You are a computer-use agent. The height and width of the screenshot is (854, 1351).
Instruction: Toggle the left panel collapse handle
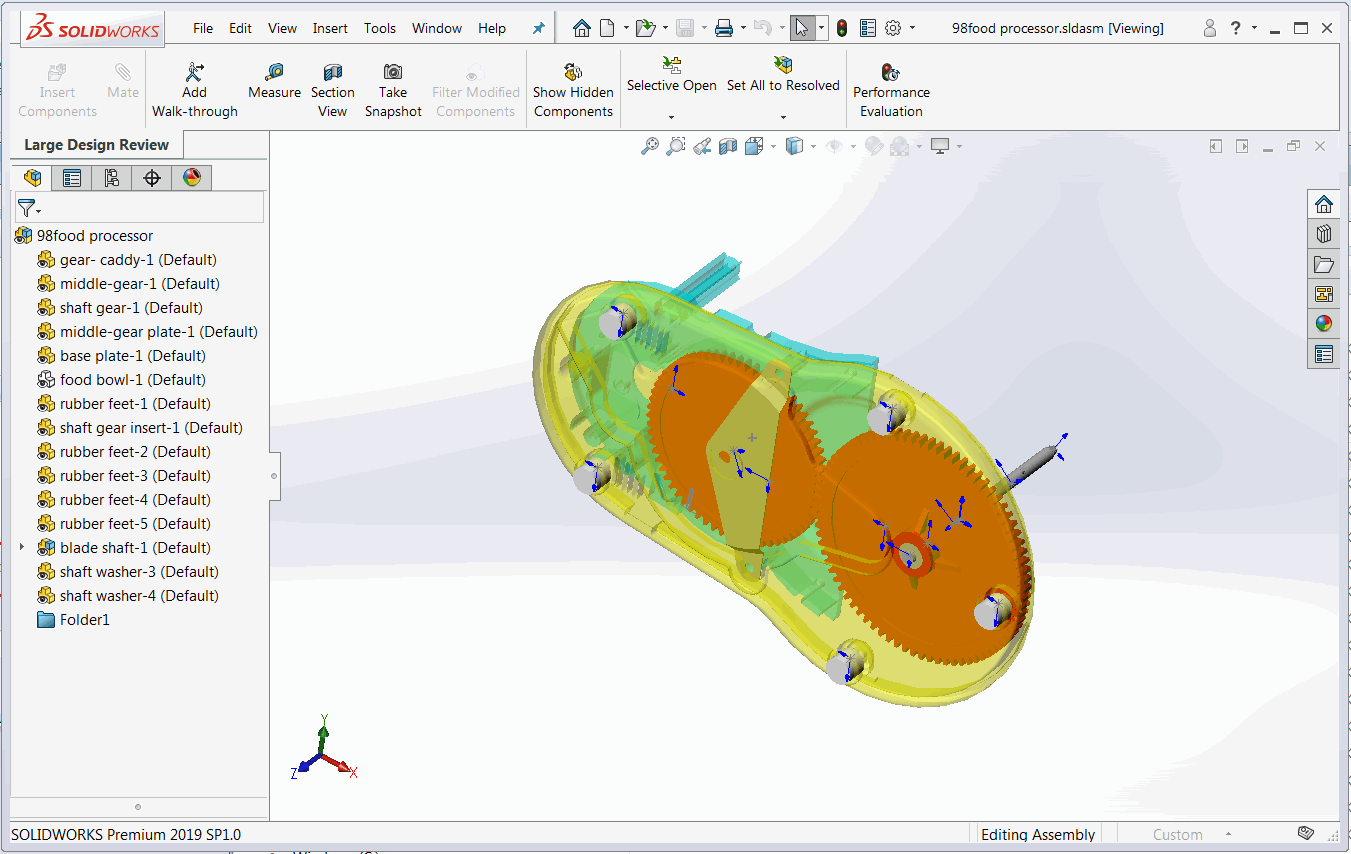pyautogui.click(x=274, y=476)
